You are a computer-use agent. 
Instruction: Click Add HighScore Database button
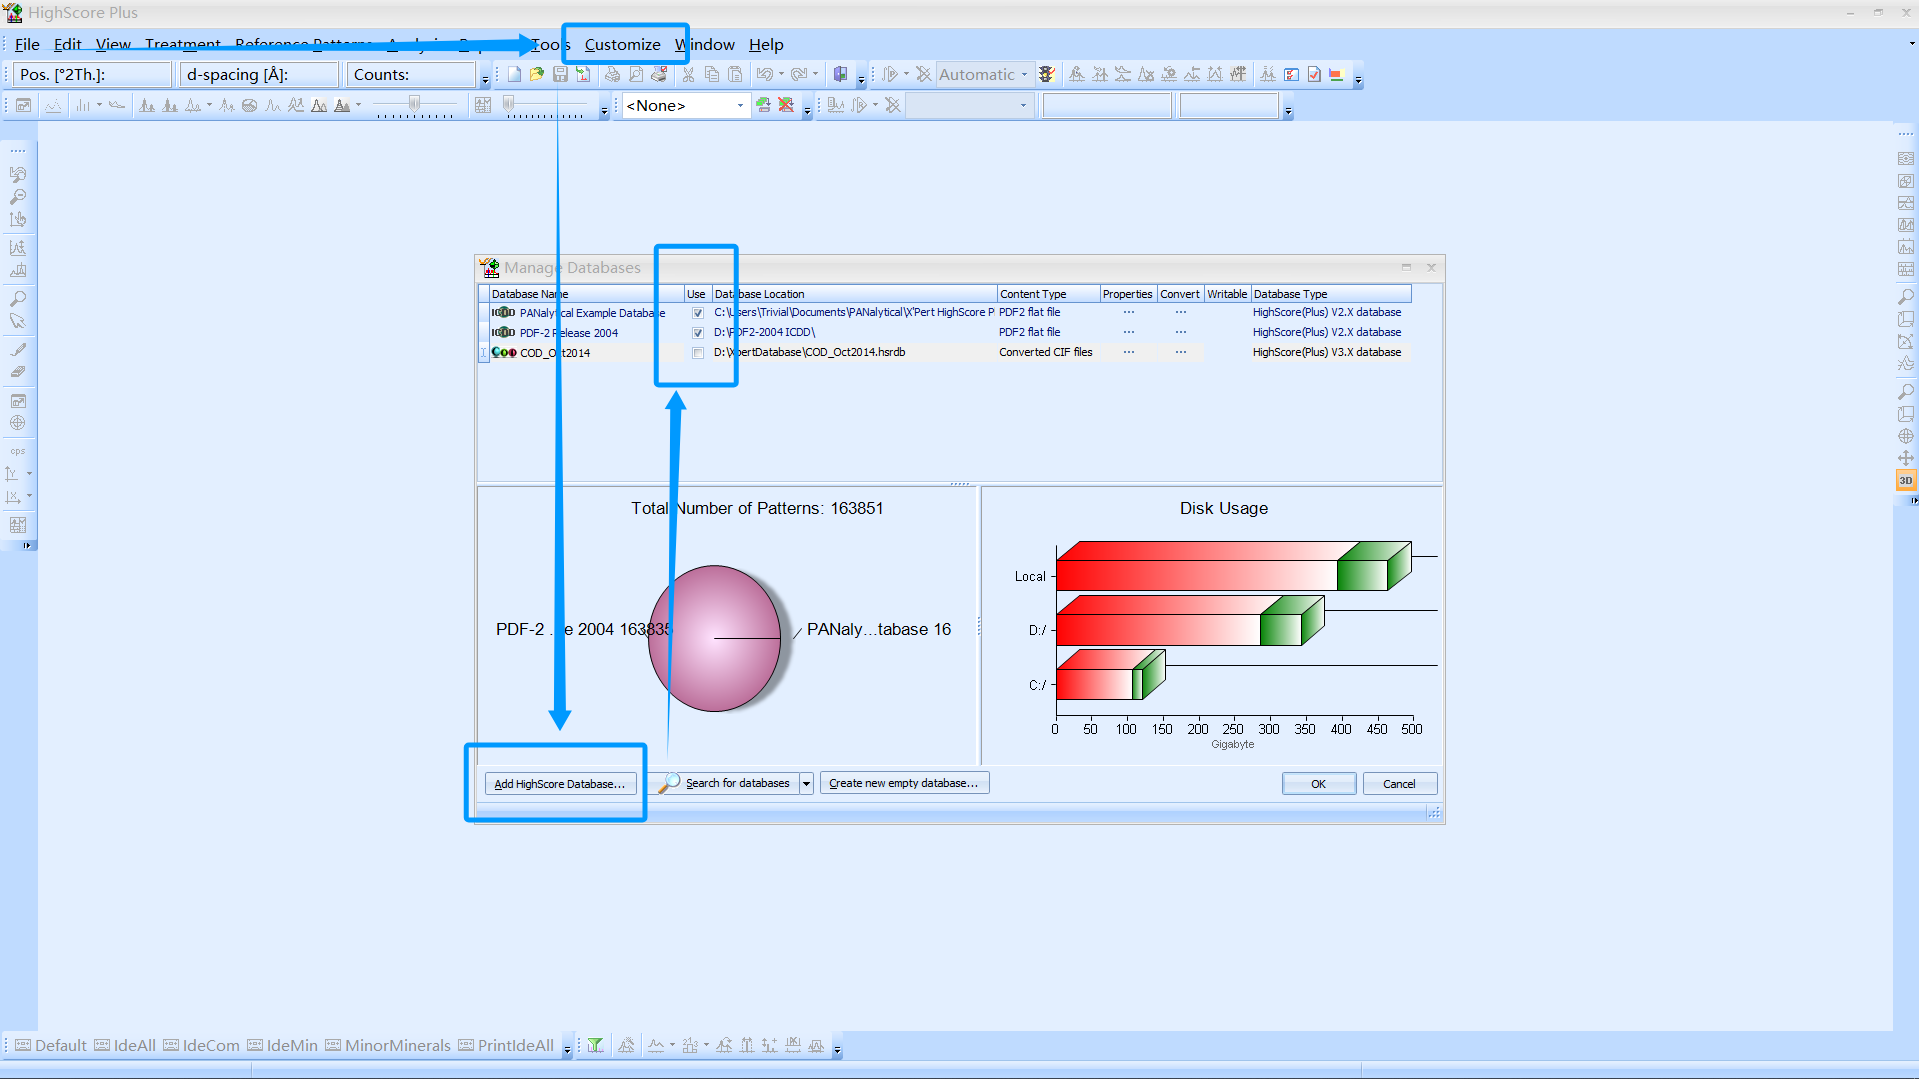560,784
